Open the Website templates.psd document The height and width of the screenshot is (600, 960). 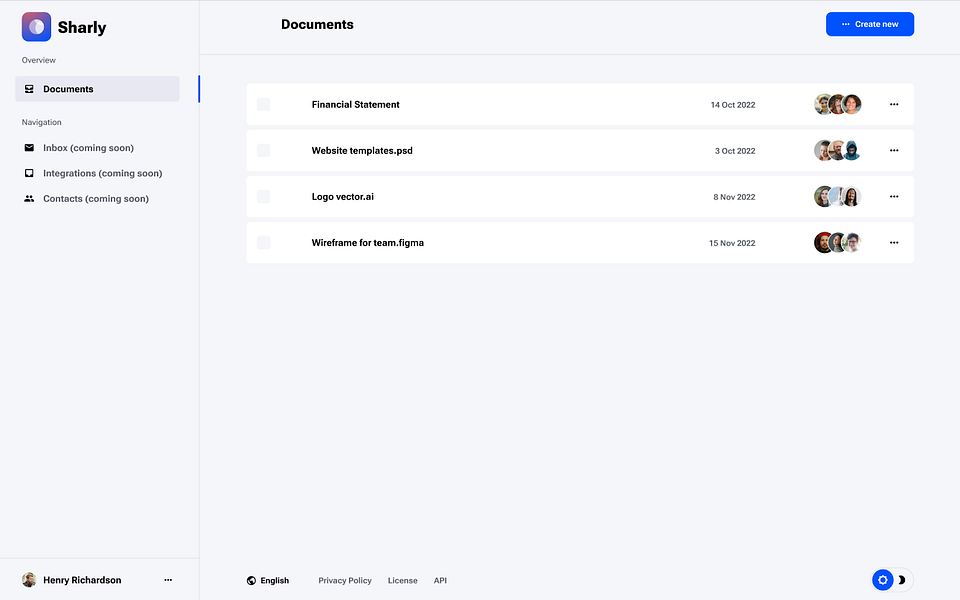[362, 151]
